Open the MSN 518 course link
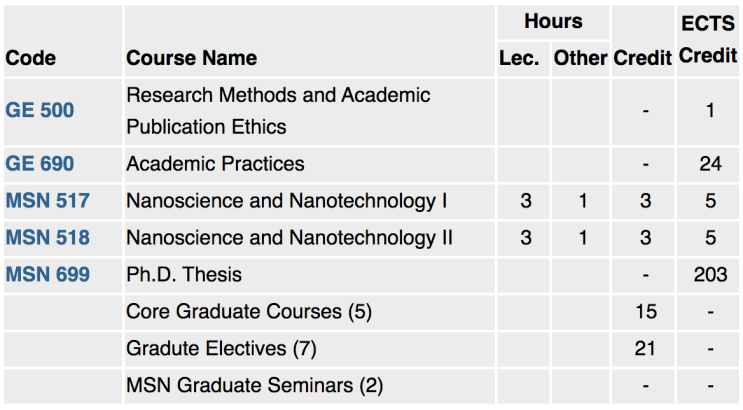Image resolution: width=743 pixels, height=410 pixels. [47, 238]
